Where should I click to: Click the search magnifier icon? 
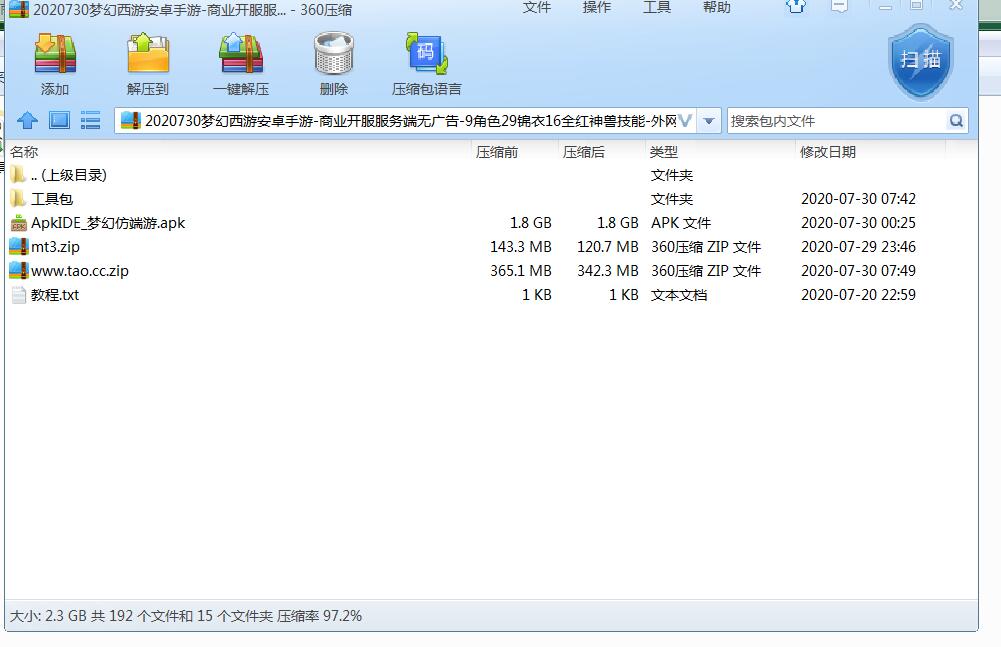click(x=957, y=121)
